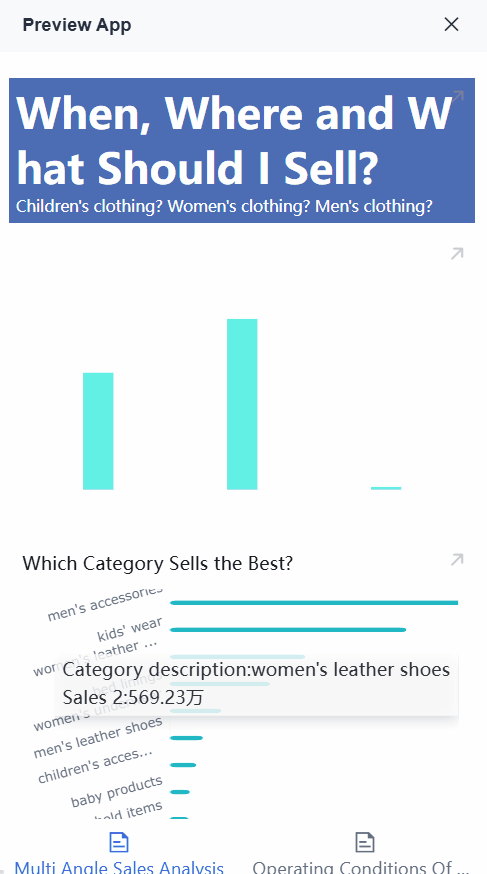Click the kids' wear sales bar
This screenshot has width=487, height=874.
288,630
